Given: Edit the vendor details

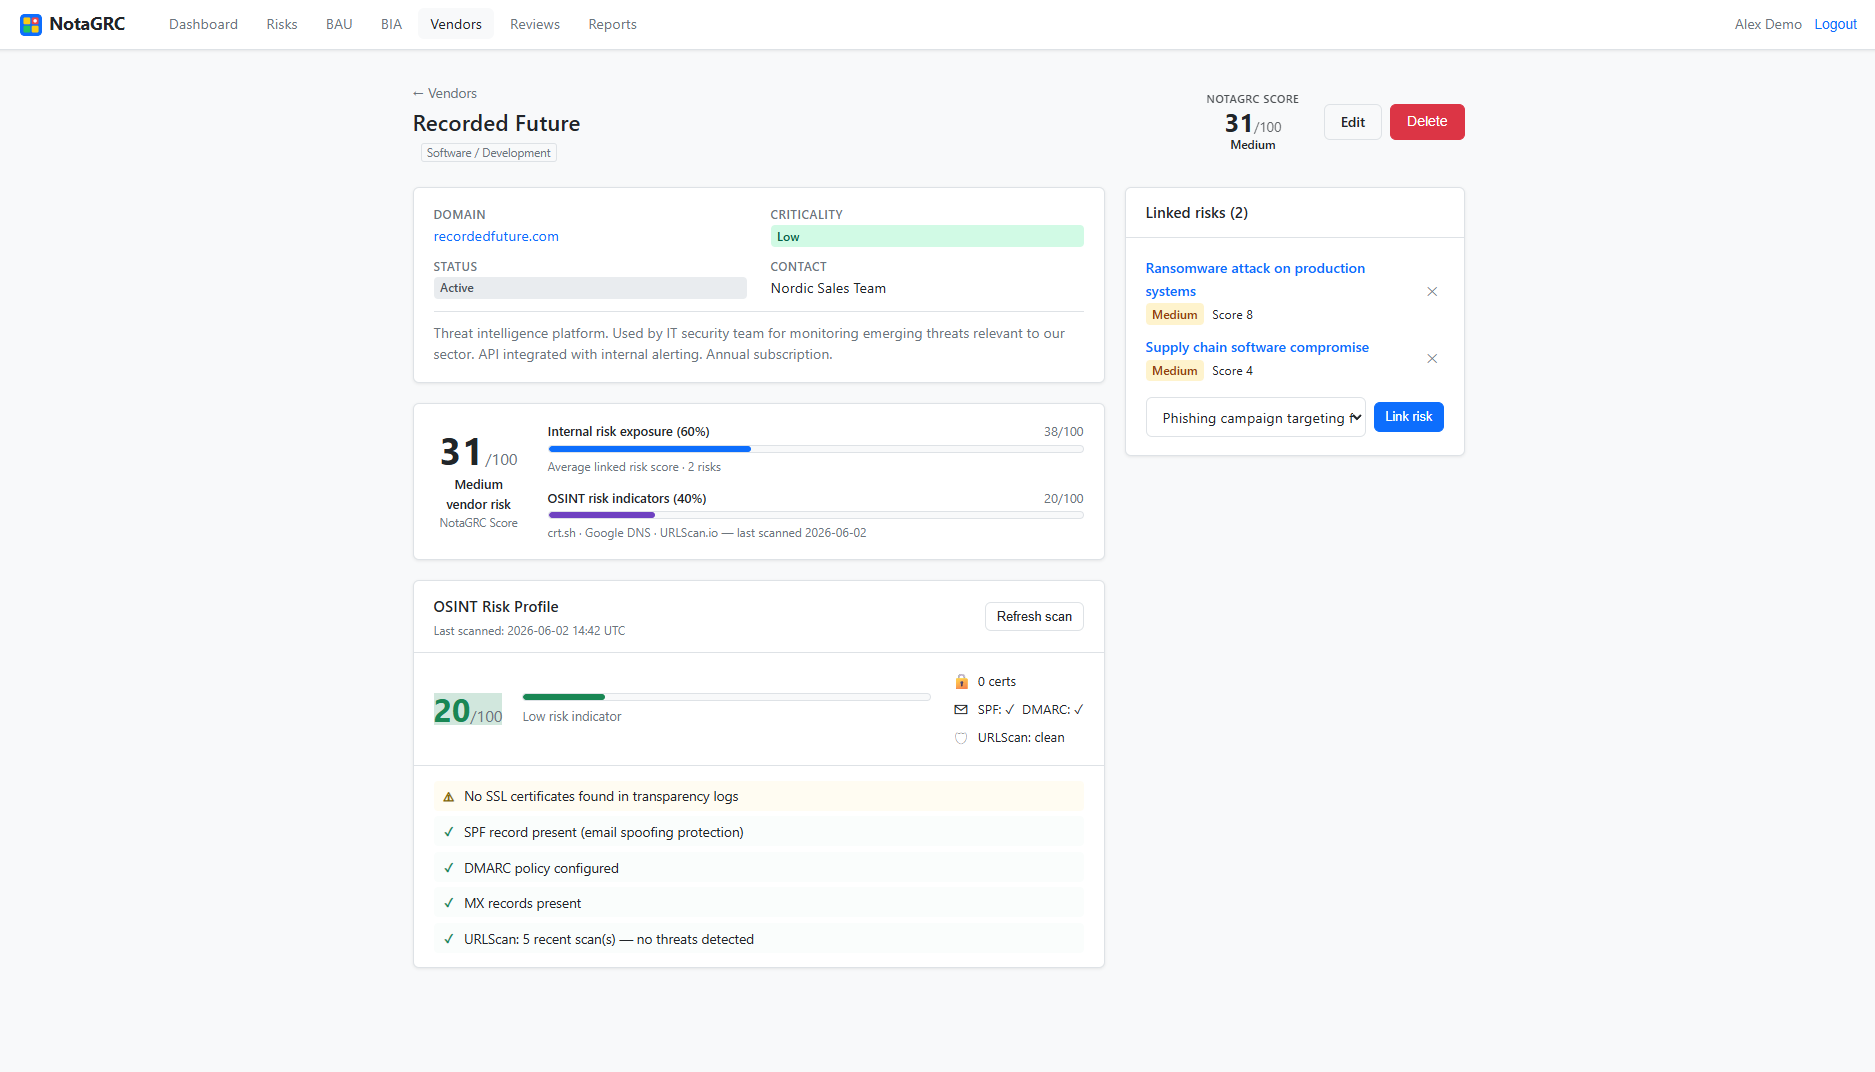Looking at the screenshot, I should click(x=1352, y=122).
